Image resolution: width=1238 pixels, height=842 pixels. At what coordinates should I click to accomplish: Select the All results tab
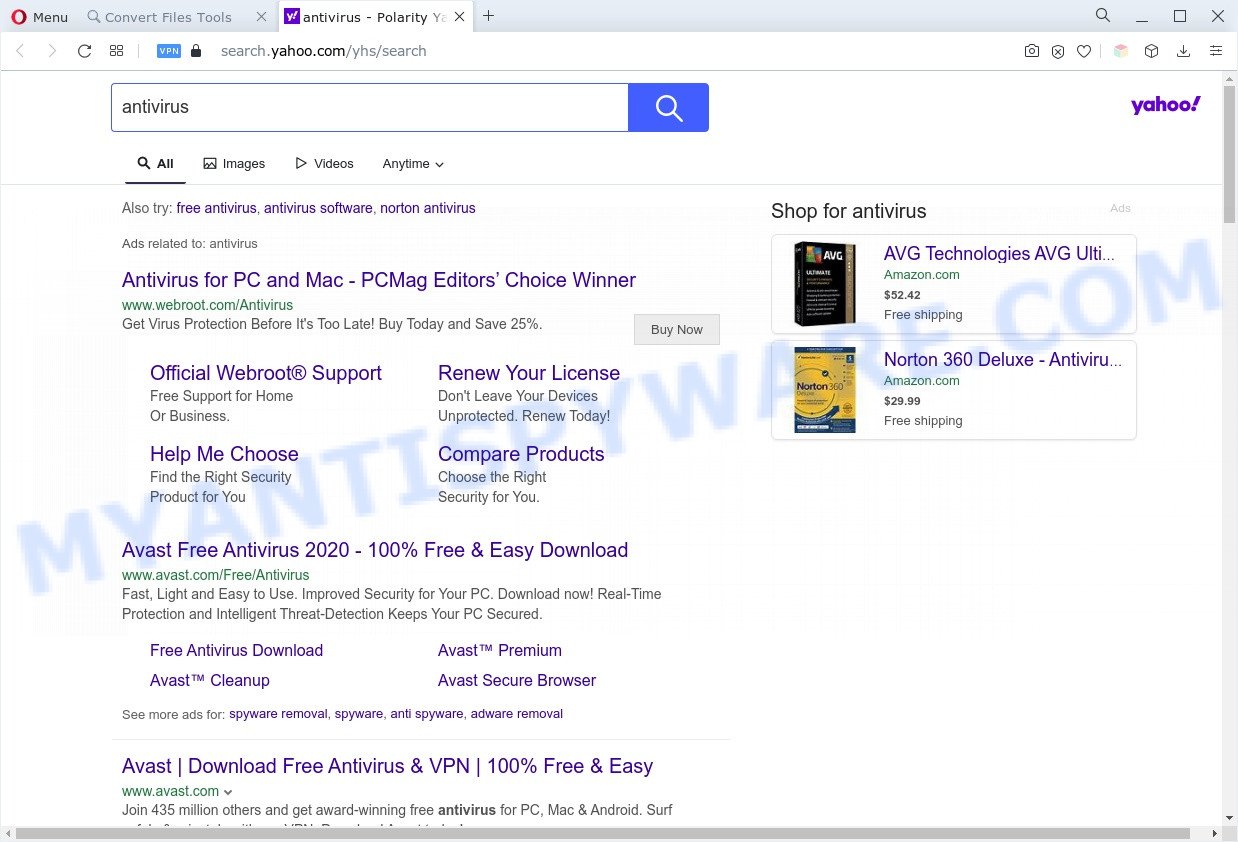155,164
